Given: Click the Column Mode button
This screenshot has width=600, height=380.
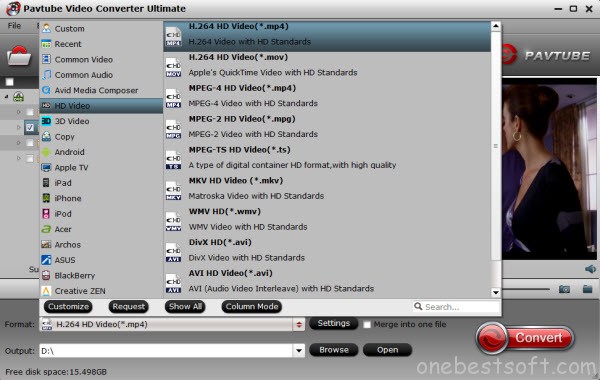Looking at the screenshot, I should [x=252, y=307].
